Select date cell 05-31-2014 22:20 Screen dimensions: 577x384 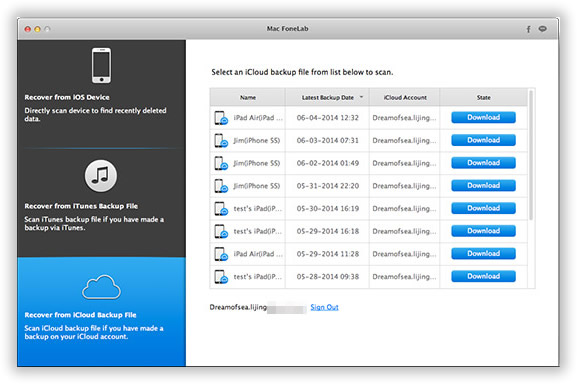(x=328, y=186)
